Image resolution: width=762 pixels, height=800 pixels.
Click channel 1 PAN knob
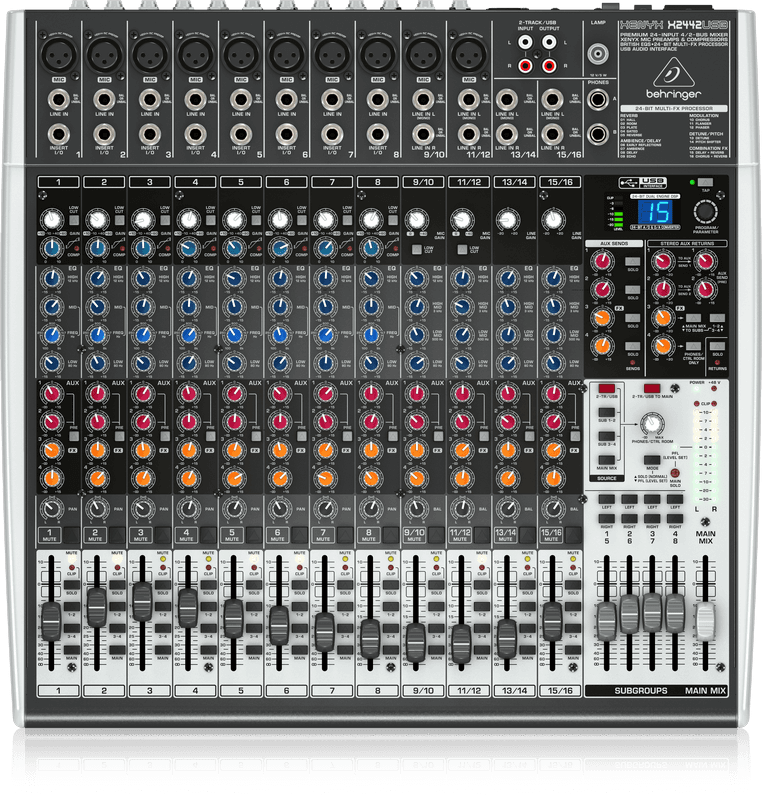(52, 508)
